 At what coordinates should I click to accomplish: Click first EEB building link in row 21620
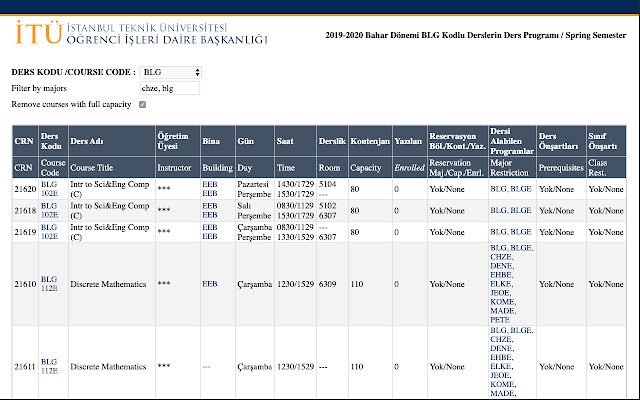(x=210, y=184)
